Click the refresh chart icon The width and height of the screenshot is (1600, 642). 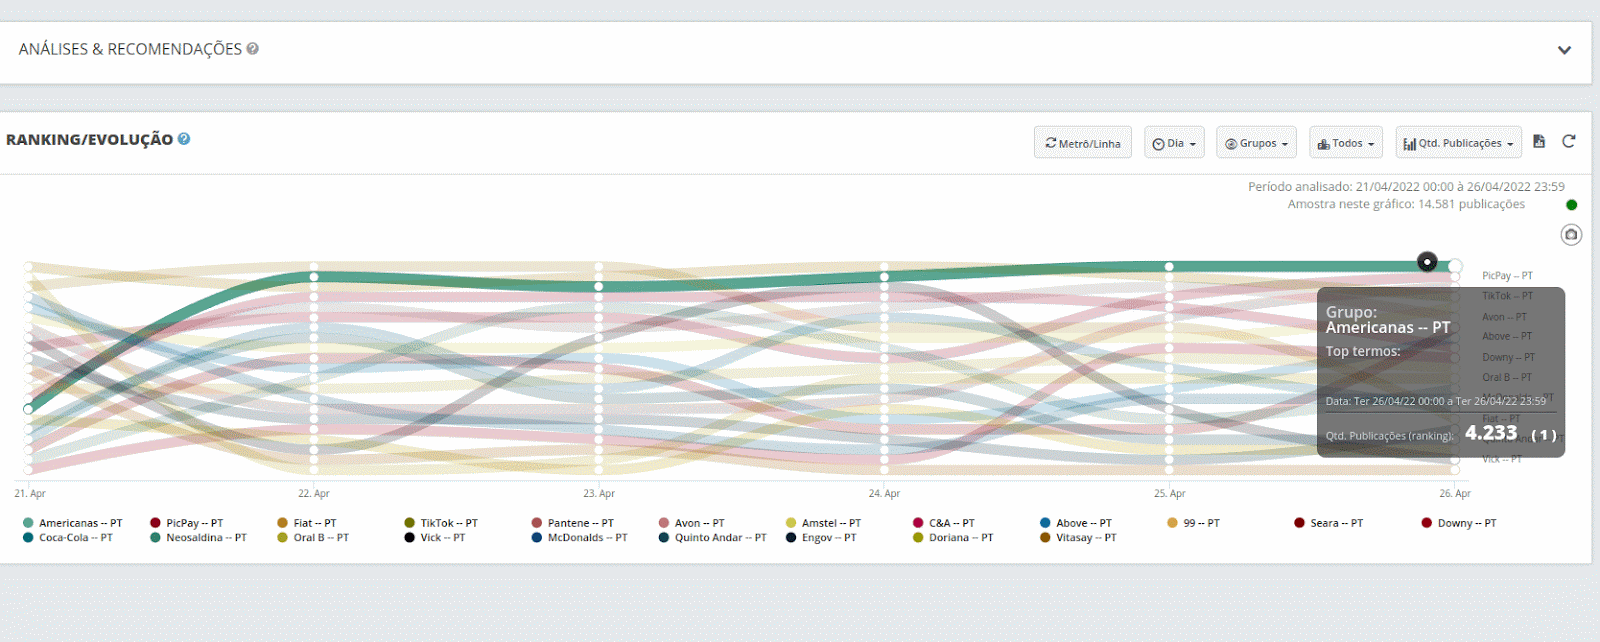tap(1569, 142)
